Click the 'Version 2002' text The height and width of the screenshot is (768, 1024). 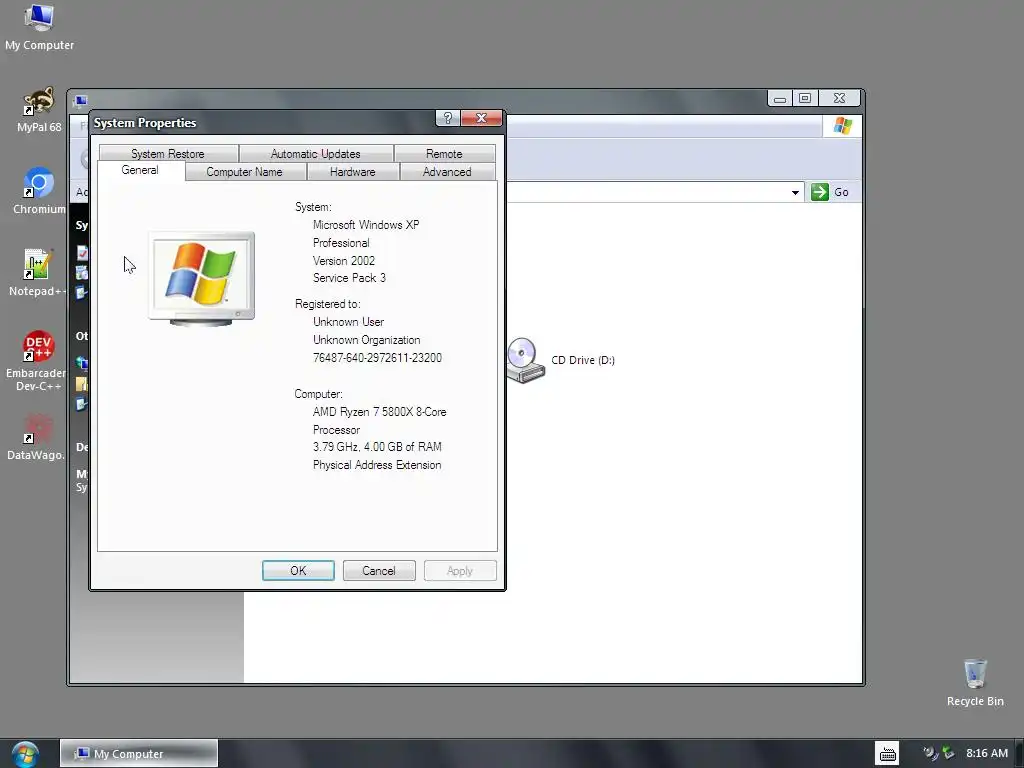344,261
